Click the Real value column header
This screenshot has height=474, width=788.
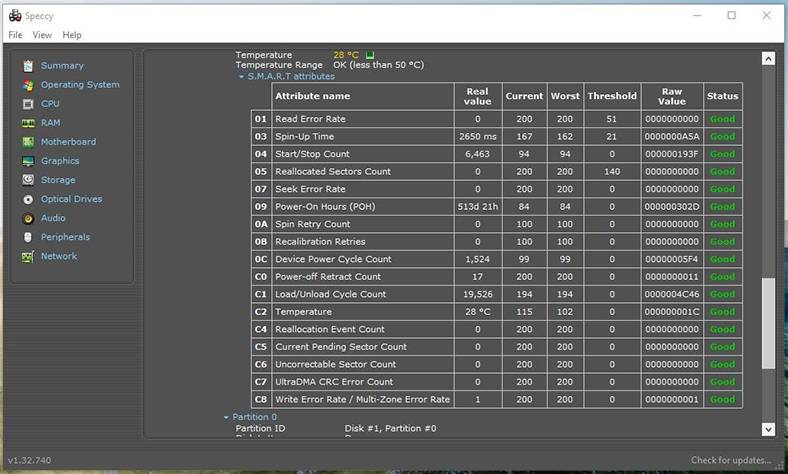[477, 96]
